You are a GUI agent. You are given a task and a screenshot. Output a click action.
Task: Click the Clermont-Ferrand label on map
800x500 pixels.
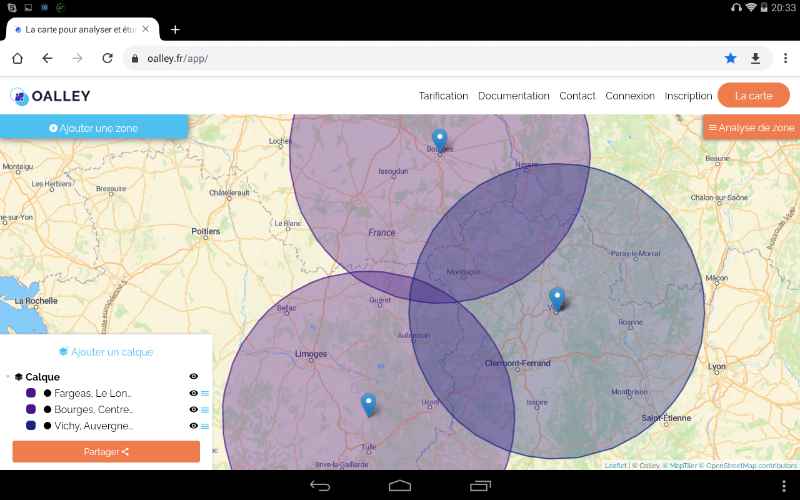517,363
